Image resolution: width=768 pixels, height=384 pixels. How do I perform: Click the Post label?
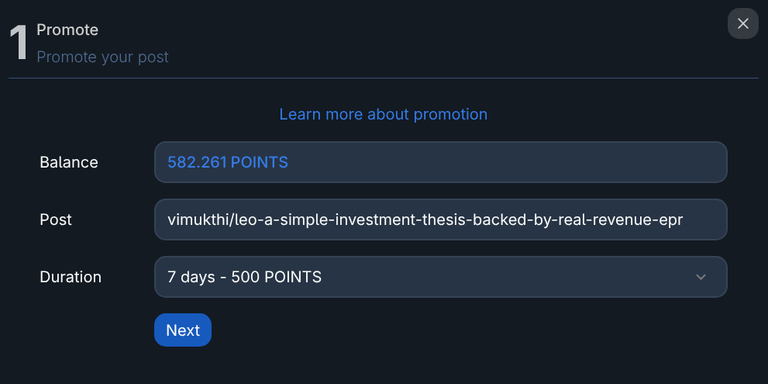pos(55,220)
